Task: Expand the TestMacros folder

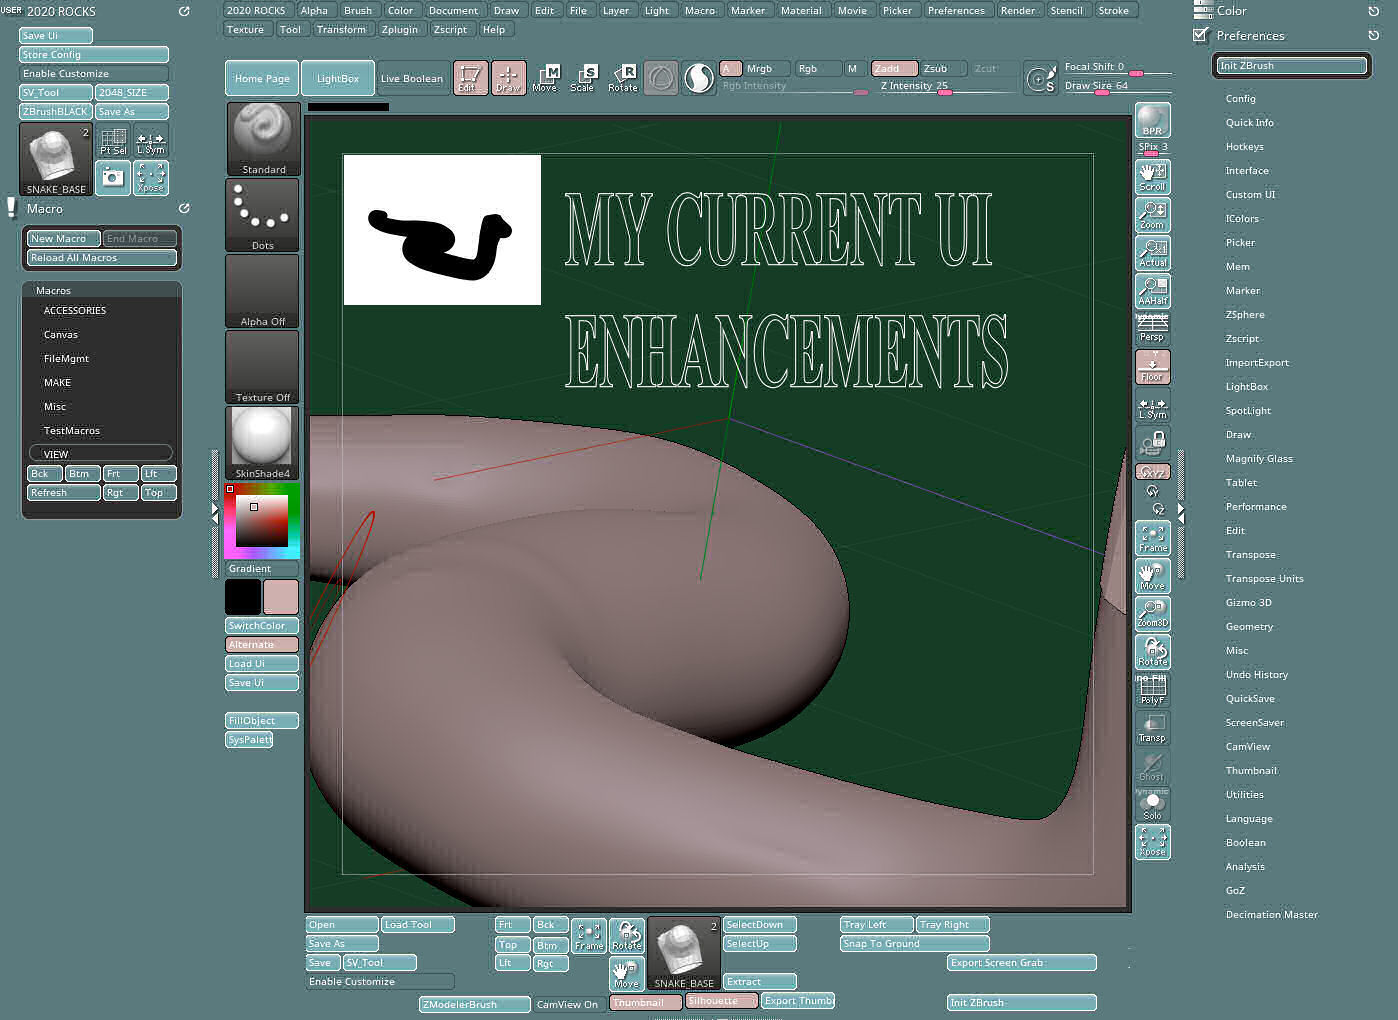Action: [x=71, y=430]
